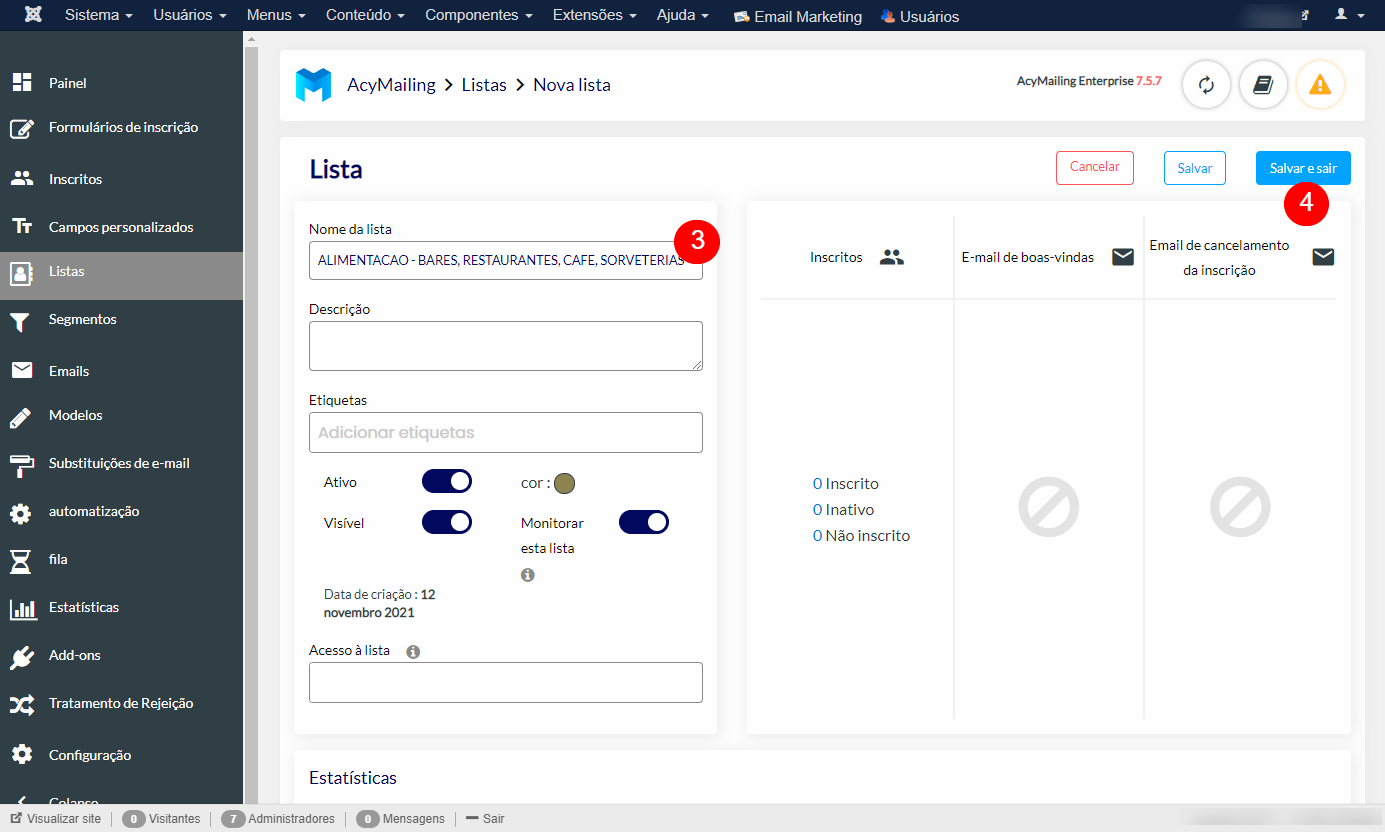Expand the Extensões menu
The image size is (1385, 832).
pyautogui.click(x=594, y=15)
